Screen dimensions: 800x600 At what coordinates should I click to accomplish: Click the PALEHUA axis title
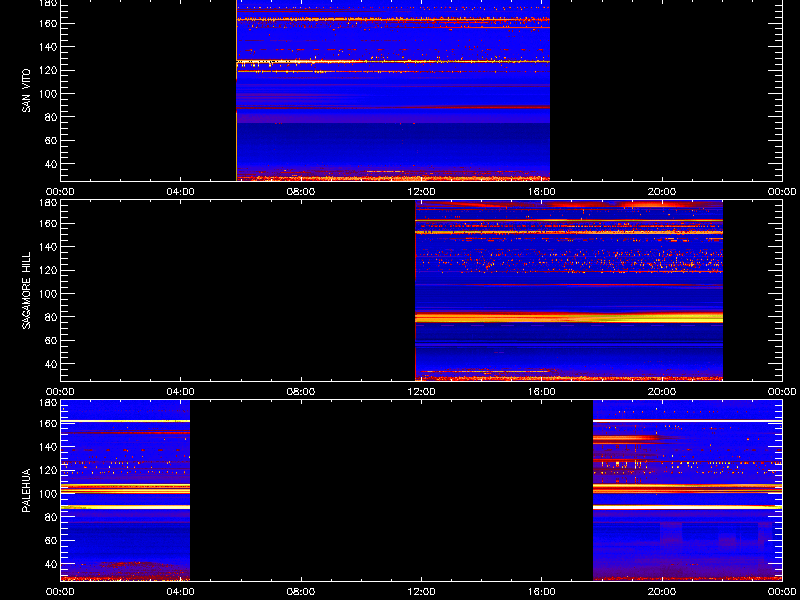(x=26, y=490)
